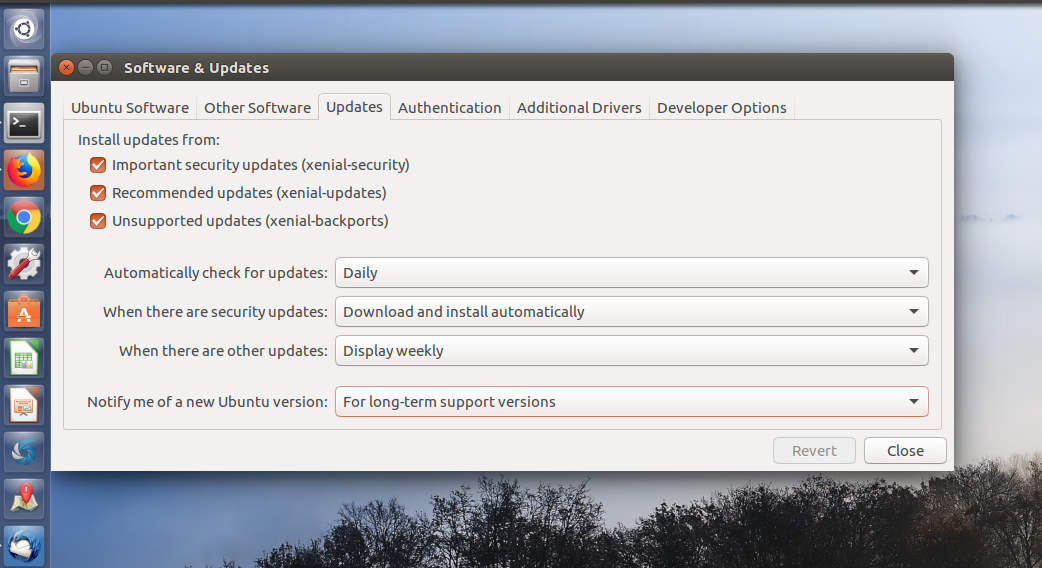Open Ubuntu Software center icon
This screenshot has height=568, width=1042.
click(24, 311)
